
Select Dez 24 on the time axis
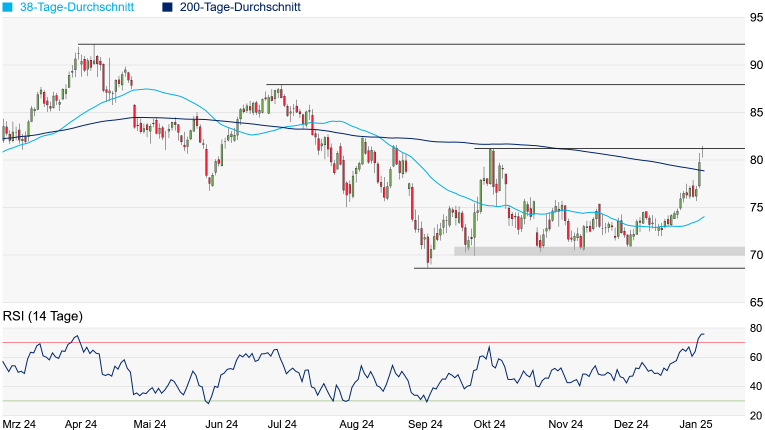pyautogui.click(x=631, y=424)
